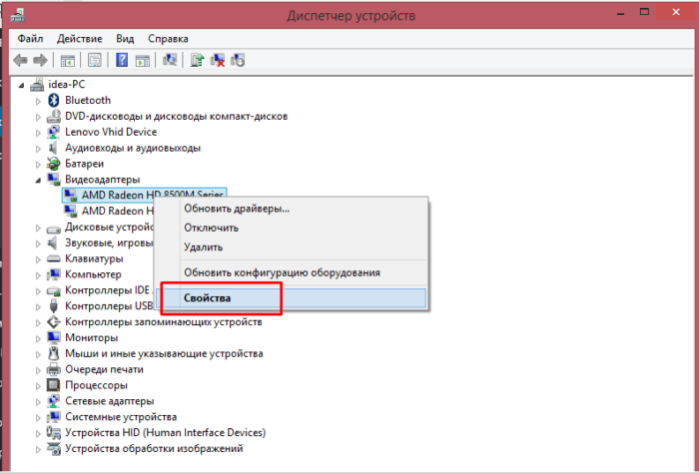
Task: Click the USB plug icon beside Контроллеры USB
Action: coord(53,306)
